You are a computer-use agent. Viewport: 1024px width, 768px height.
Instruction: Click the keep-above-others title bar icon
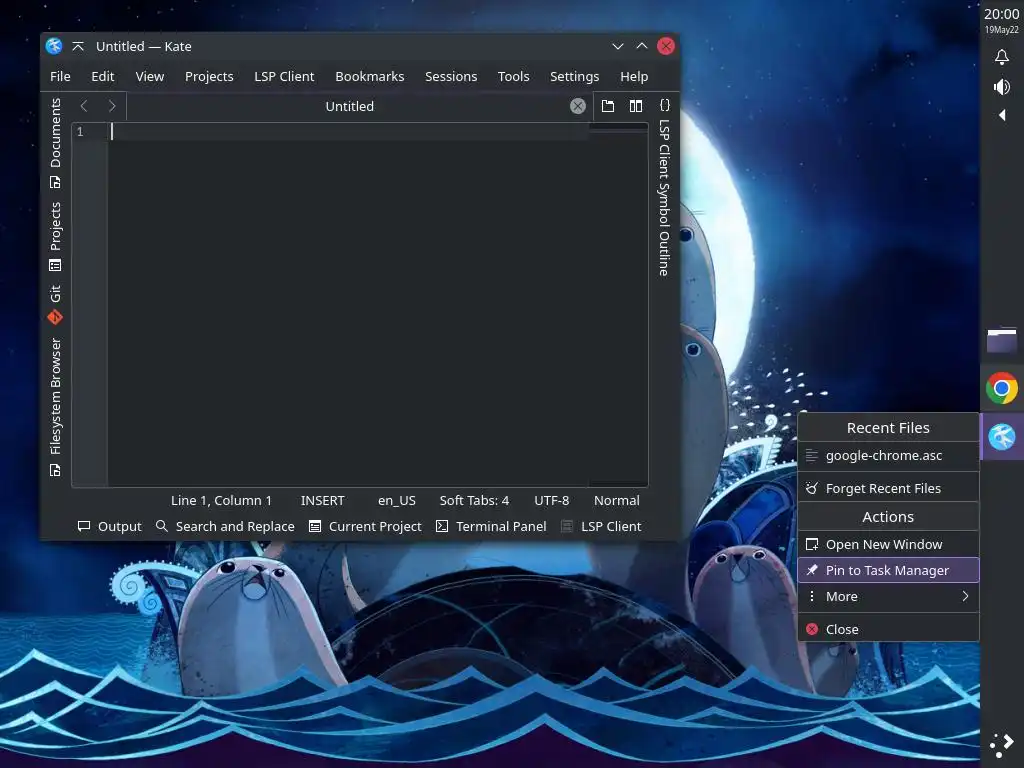click(x=78, y=46)
